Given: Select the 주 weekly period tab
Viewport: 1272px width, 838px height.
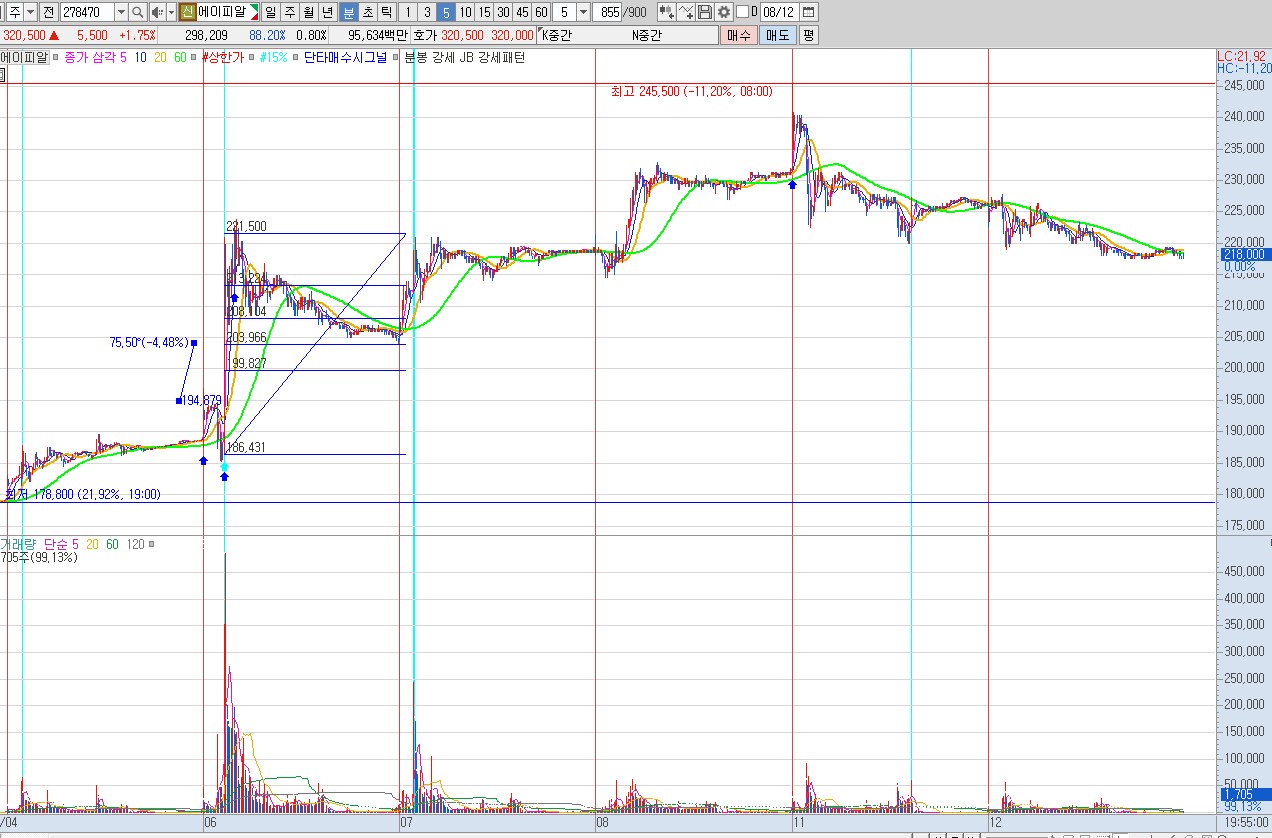Looking at the screenshot, I should [x=289, y=12].
